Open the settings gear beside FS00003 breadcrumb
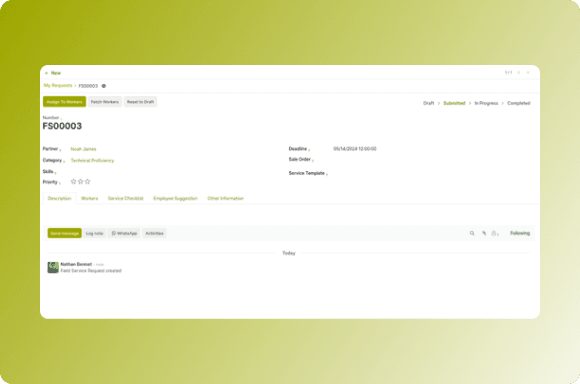This screenshot has width=580, height=384. point(104,86)
